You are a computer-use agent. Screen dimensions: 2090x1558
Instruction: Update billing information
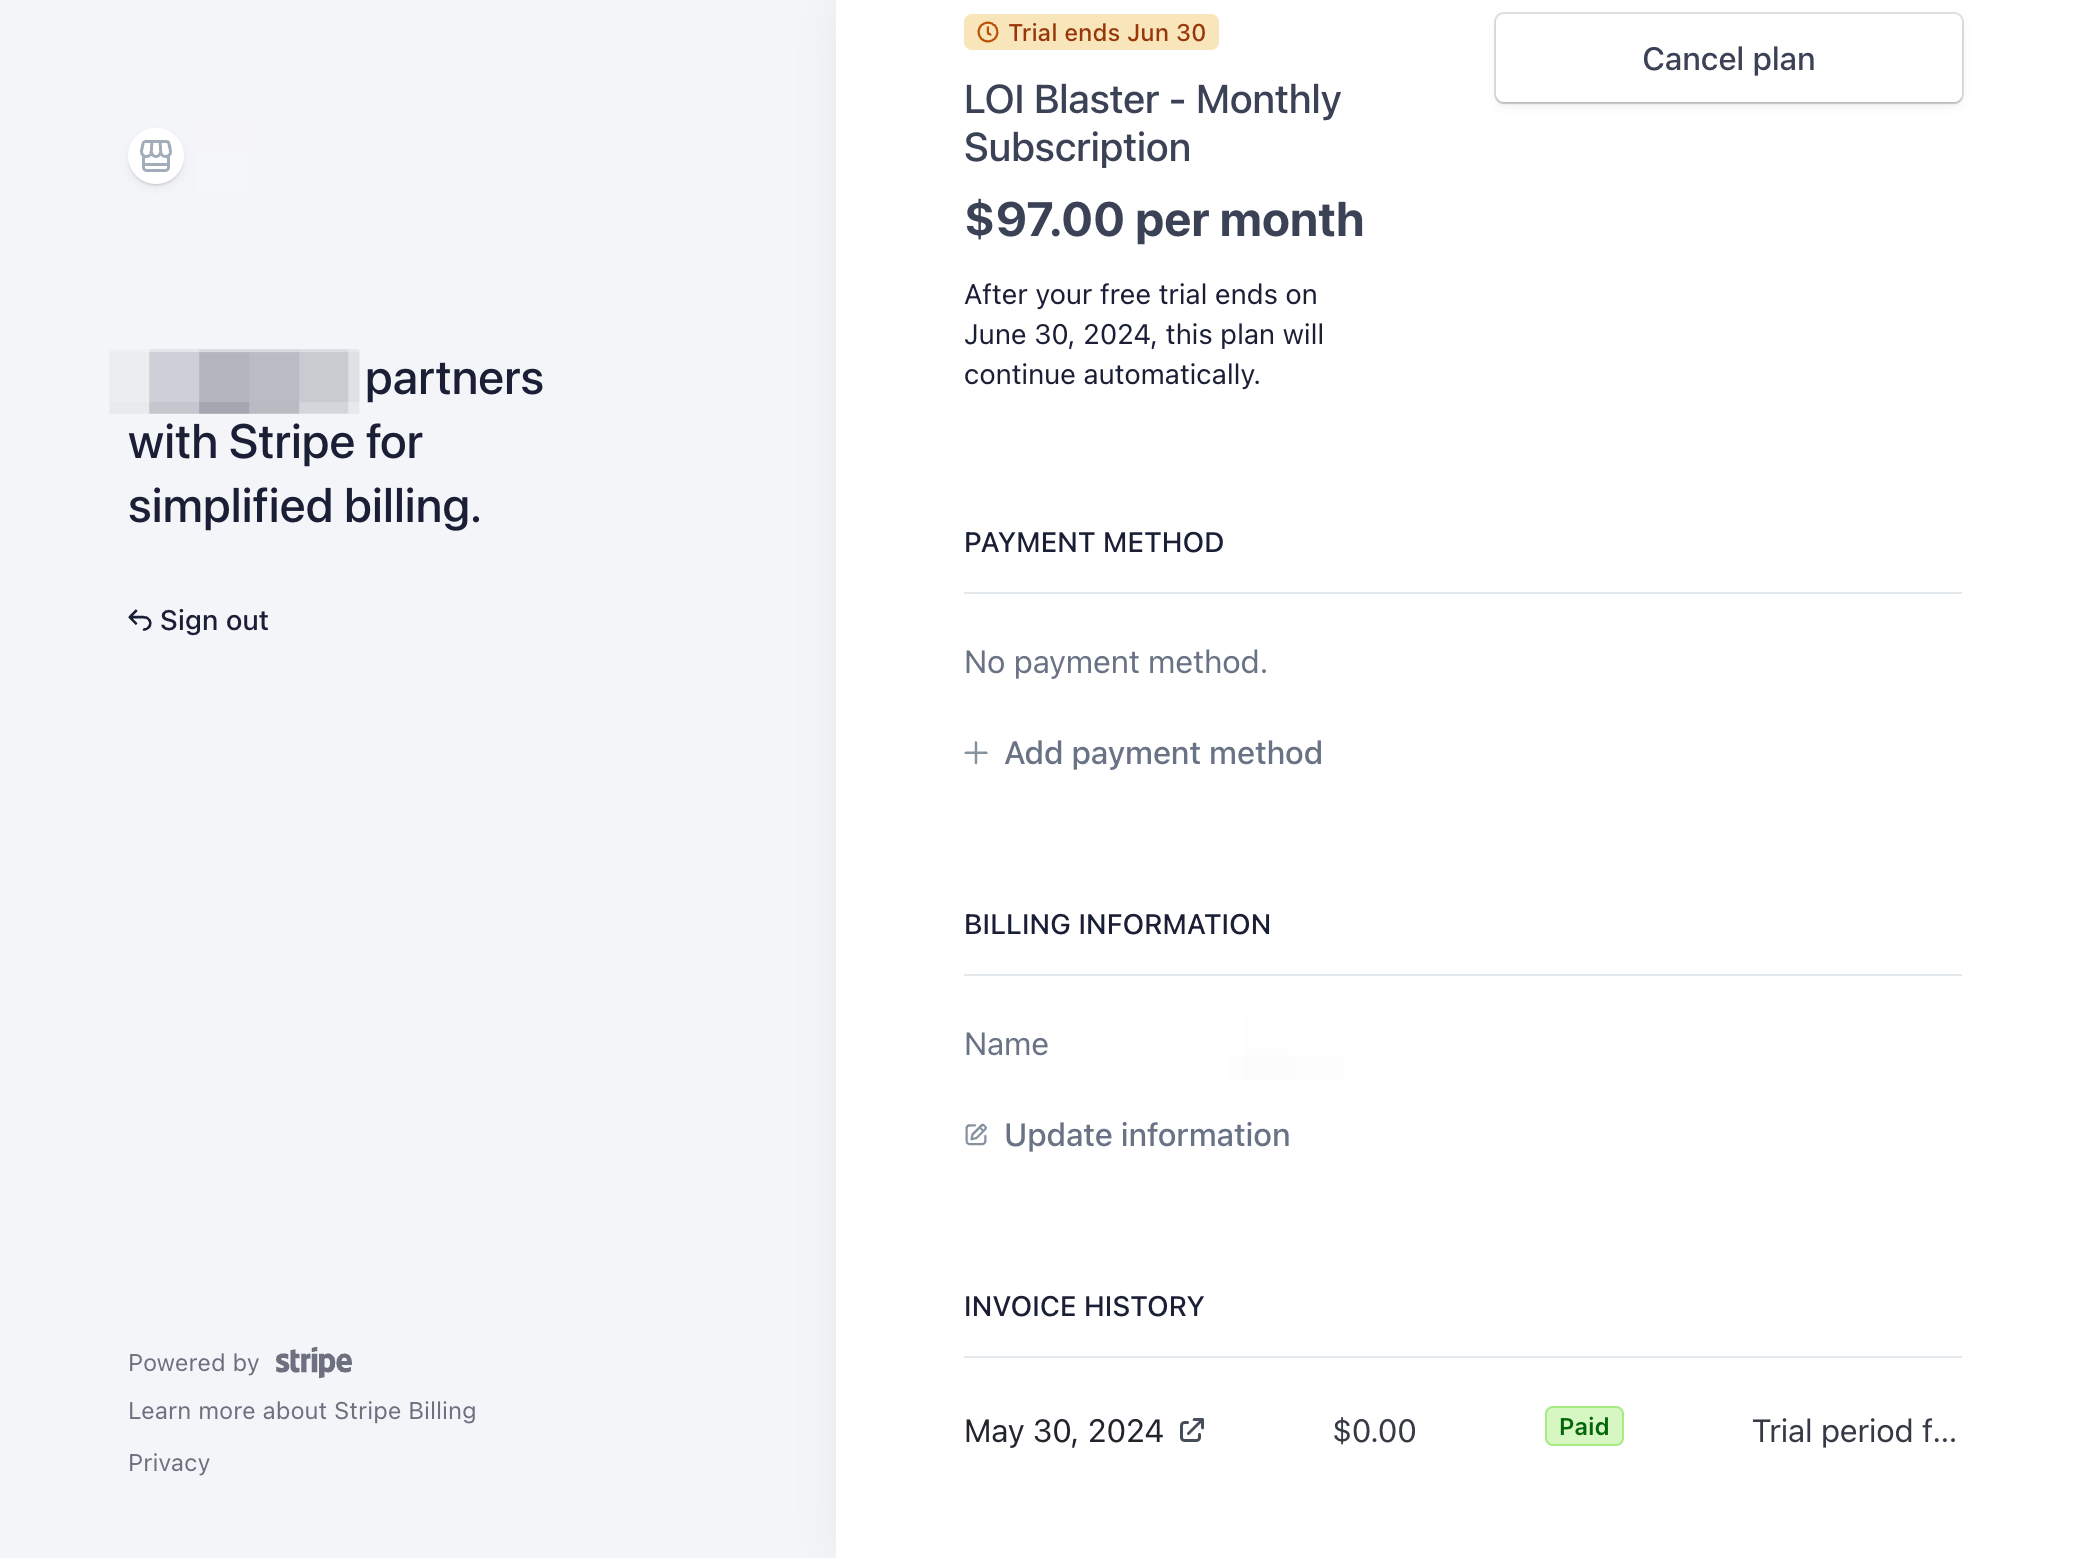pyautogui.click(x=1127, y=1135)
